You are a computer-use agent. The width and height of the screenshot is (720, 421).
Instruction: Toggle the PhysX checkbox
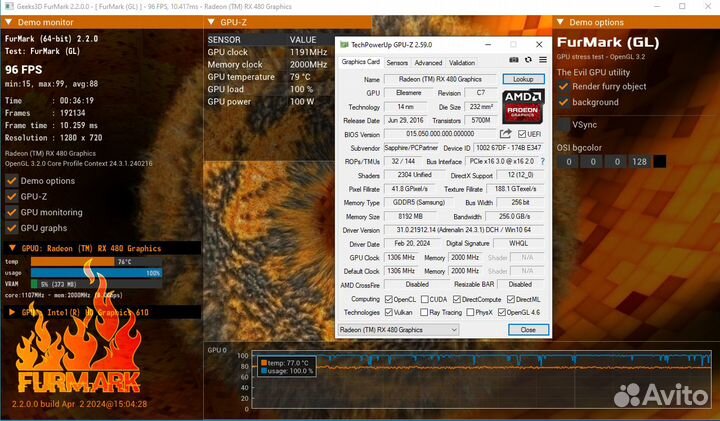470,312
